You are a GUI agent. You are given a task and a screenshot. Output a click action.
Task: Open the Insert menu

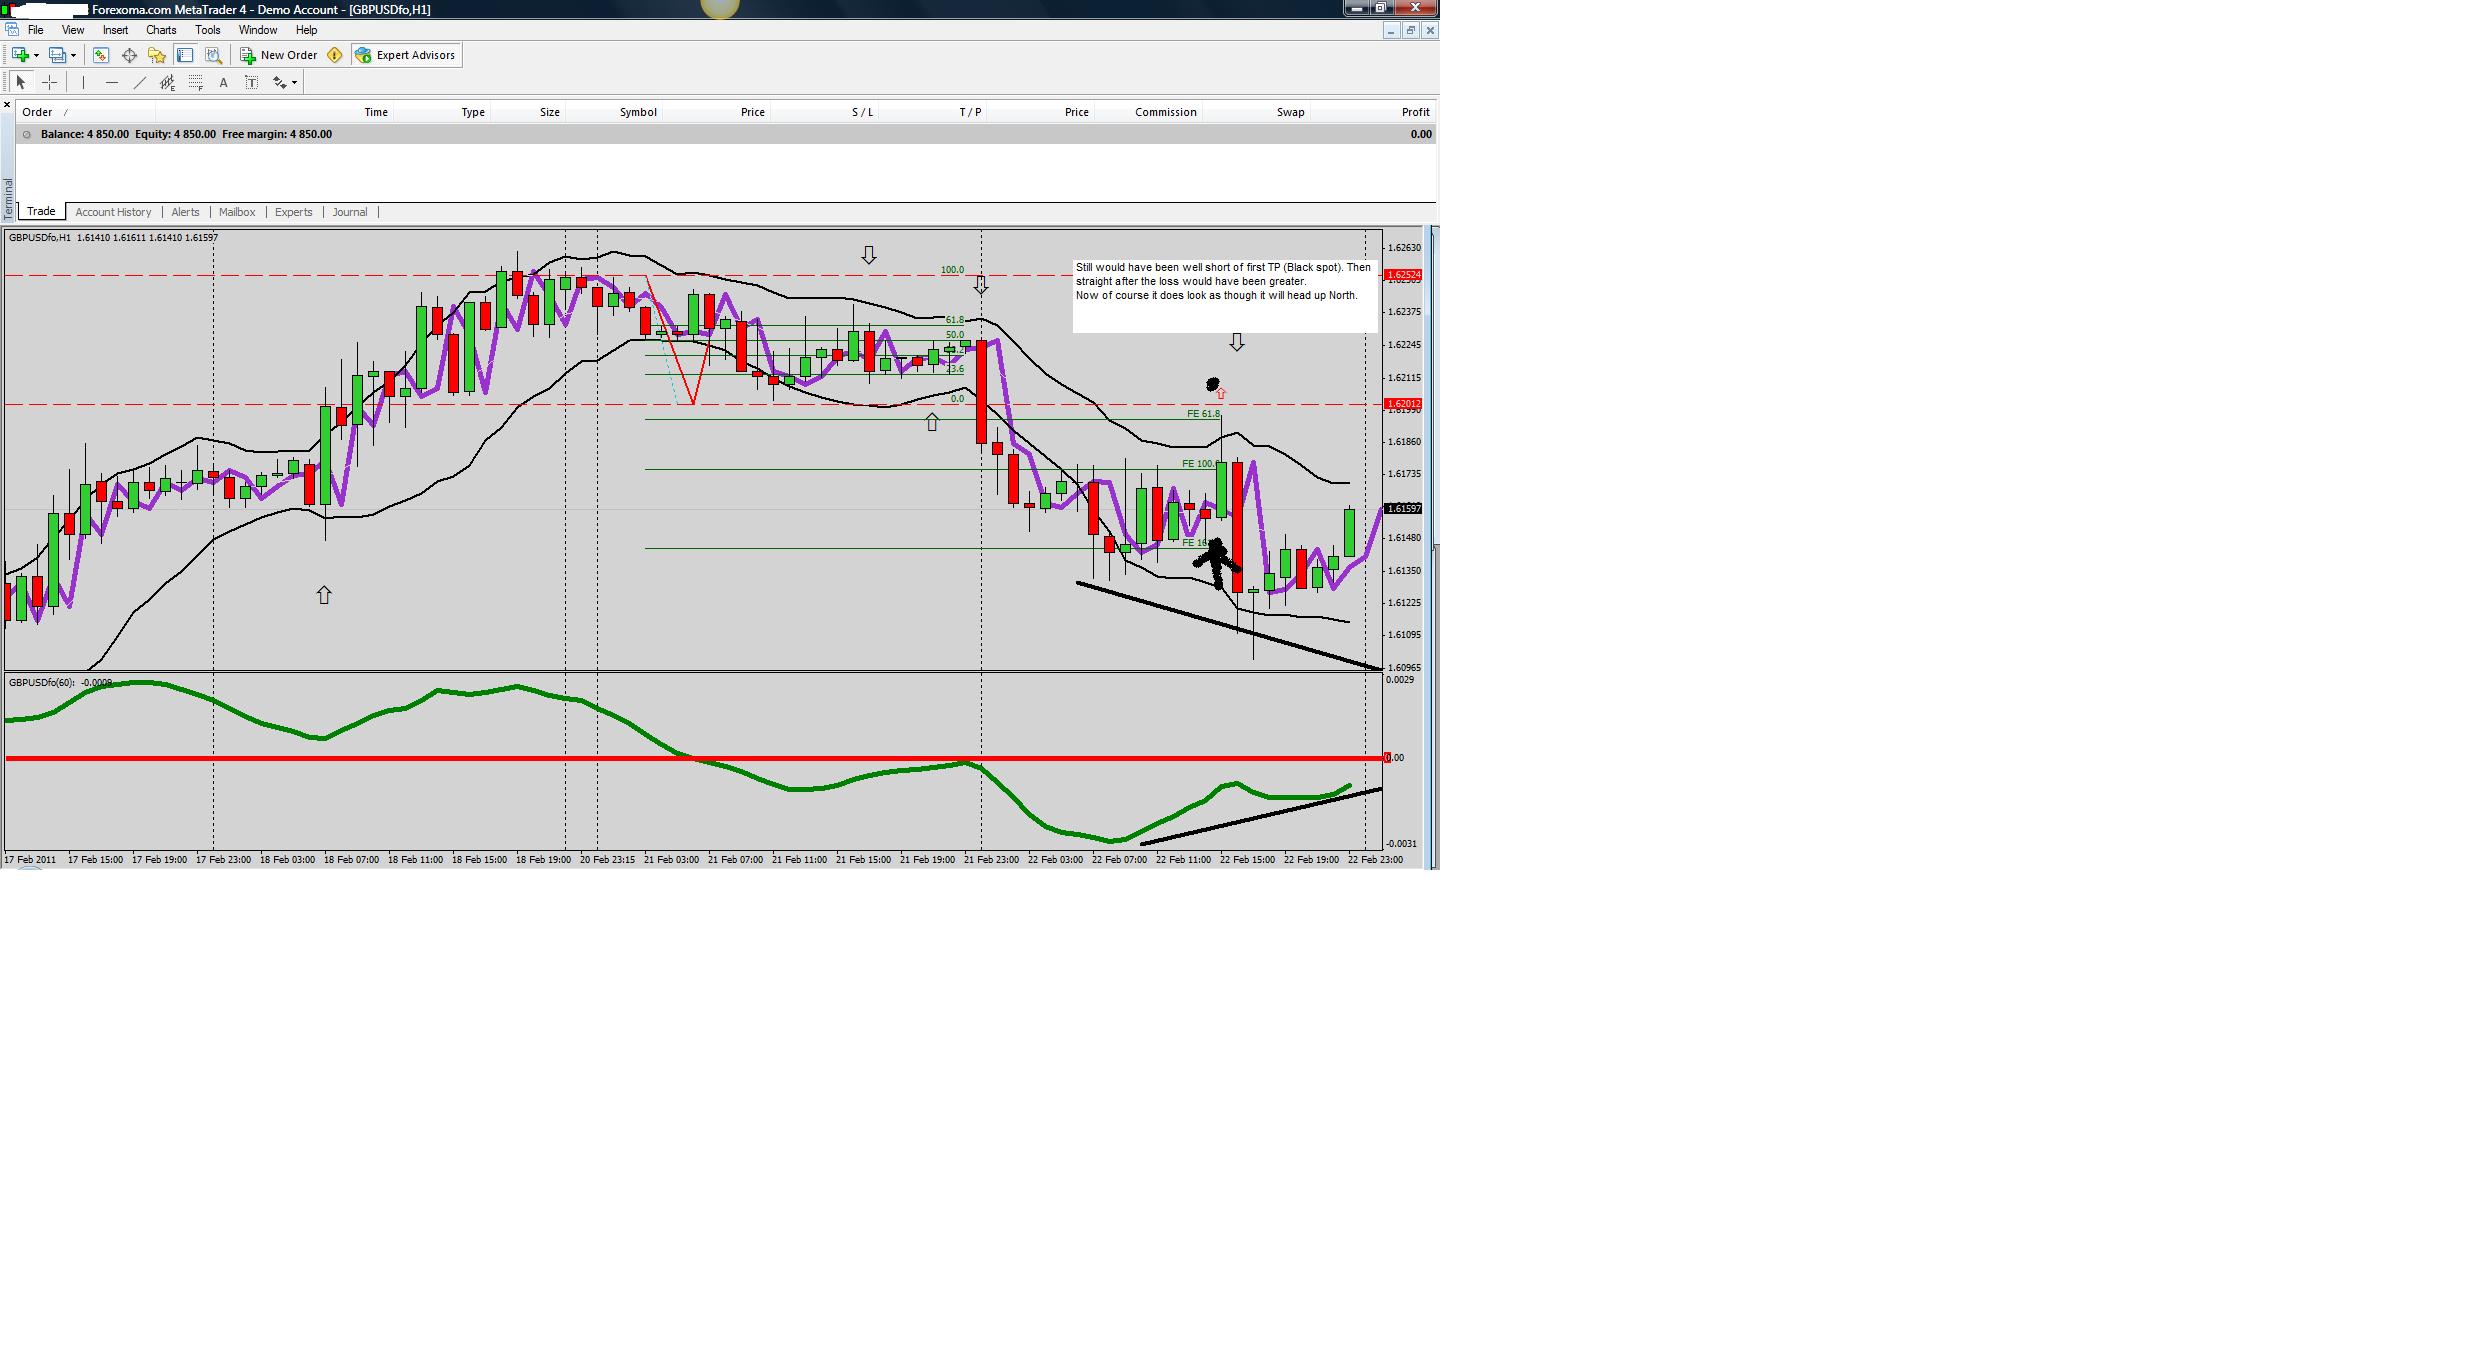pyautogui.click(x=115, y=30)
